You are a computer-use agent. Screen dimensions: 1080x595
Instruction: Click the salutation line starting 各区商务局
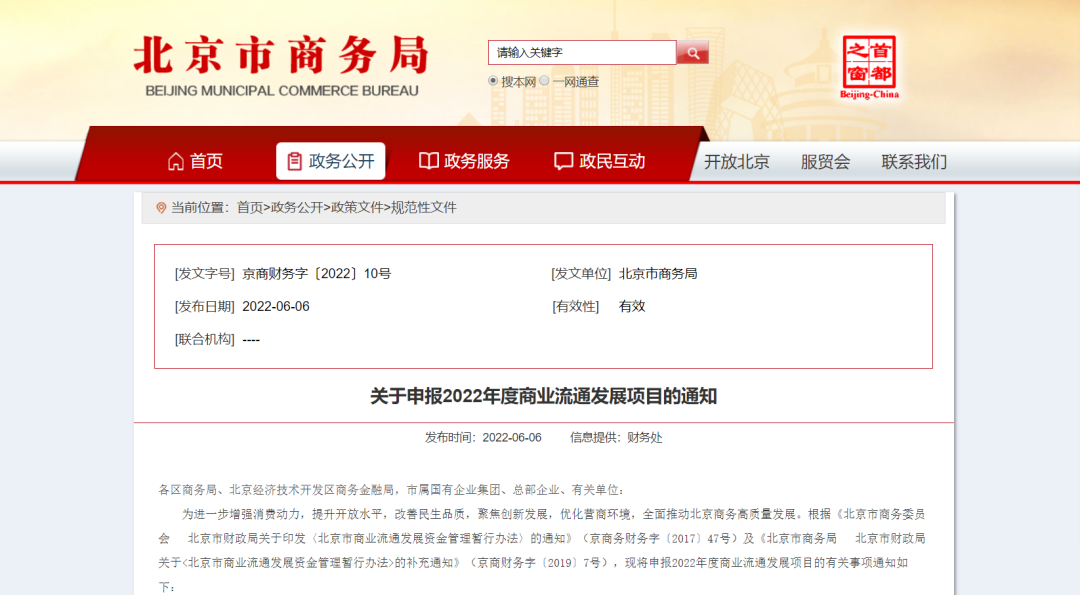coord(391,490)
